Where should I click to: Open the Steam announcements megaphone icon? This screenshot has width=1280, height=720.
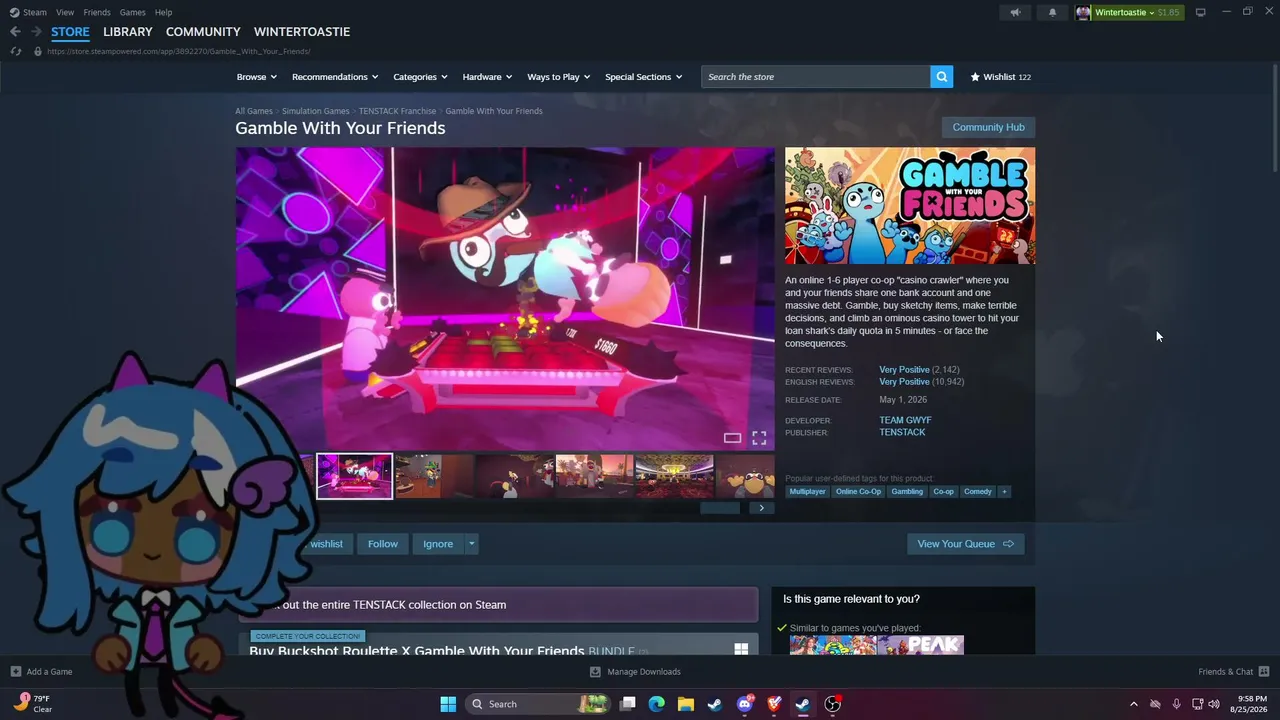1015,13
